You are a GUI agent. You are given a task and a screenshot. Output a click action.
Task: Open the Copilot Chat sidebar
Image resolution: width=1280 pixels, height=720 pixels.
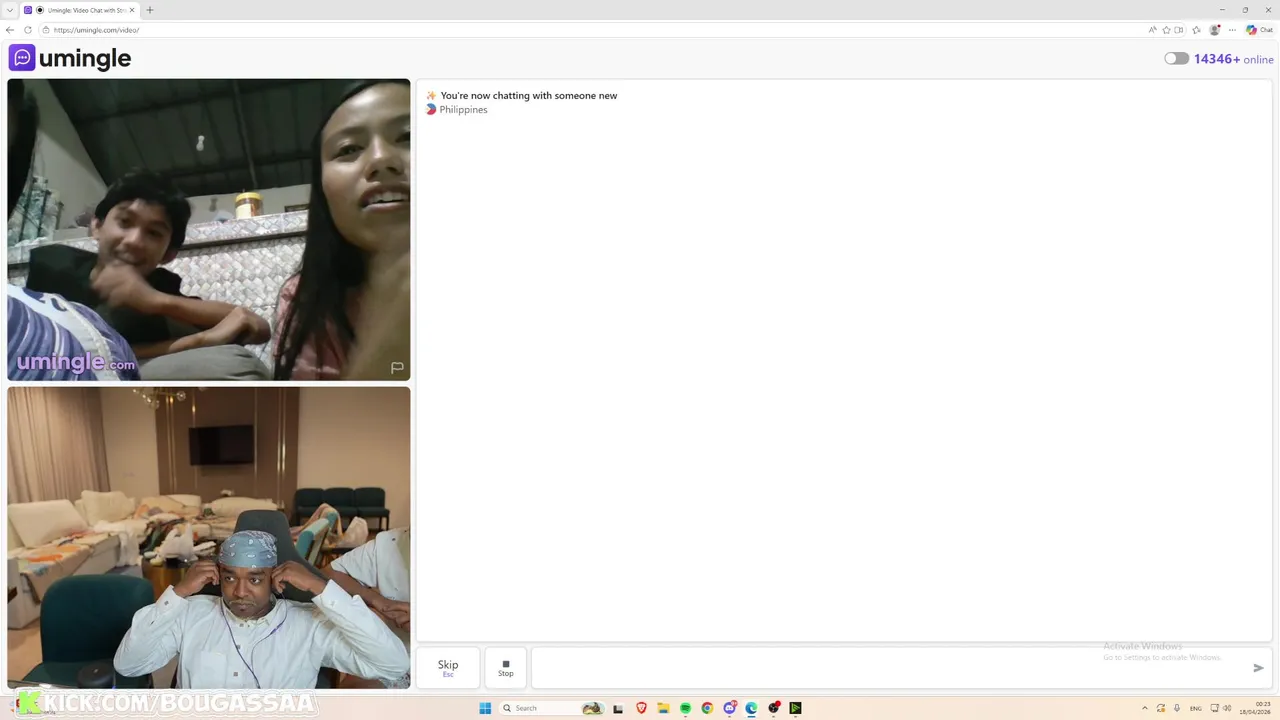click(1259, 30)
